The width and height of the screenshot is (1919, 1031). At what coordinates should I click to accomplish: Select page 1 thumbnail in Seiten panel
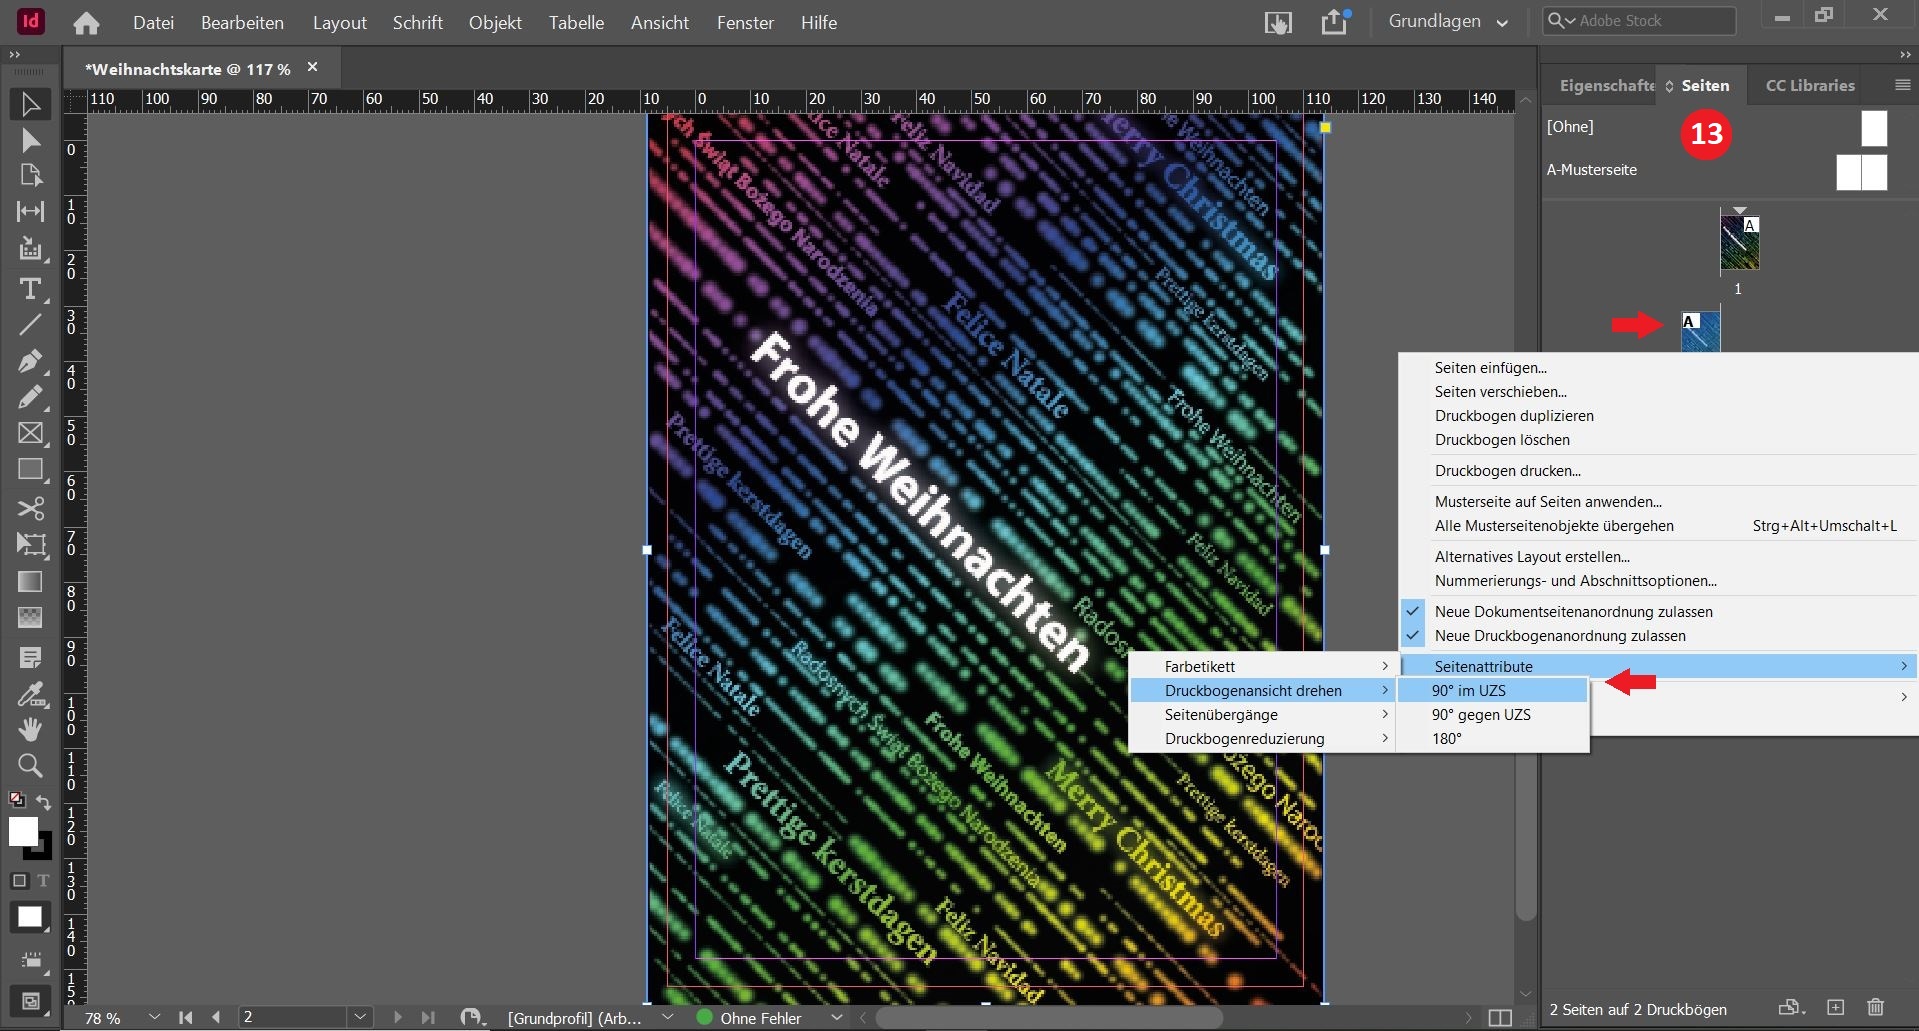click(x=1739, y=244)
